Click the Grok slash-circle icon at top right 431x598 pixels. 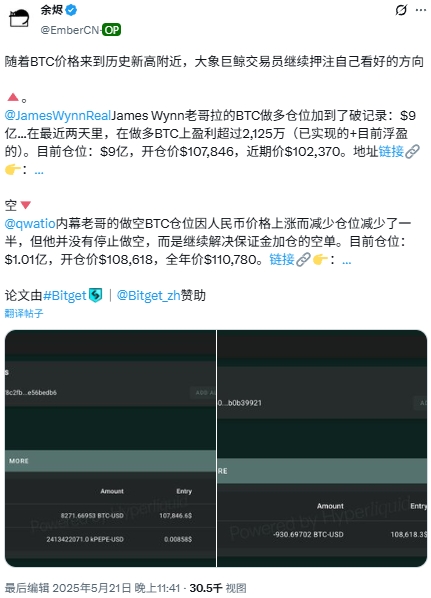401,10
